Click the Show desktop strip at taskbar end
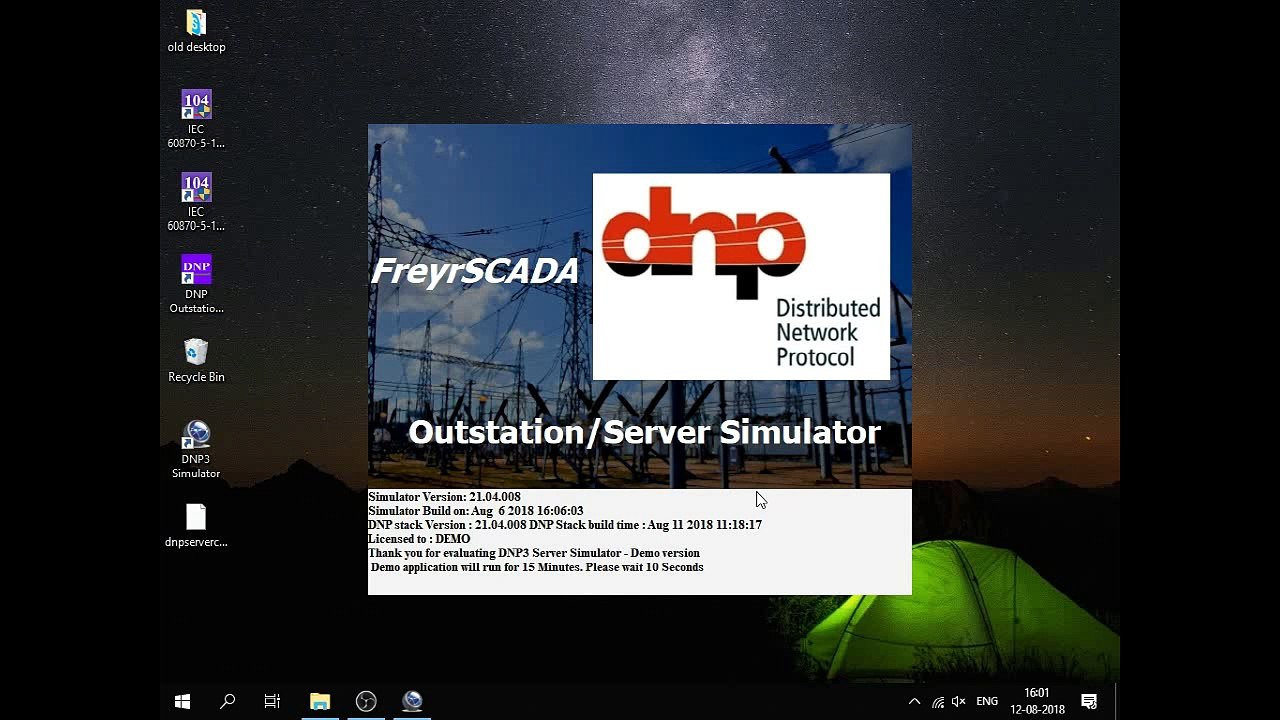This screenshot has height=720, width=1280. [x=1117, y=702]
